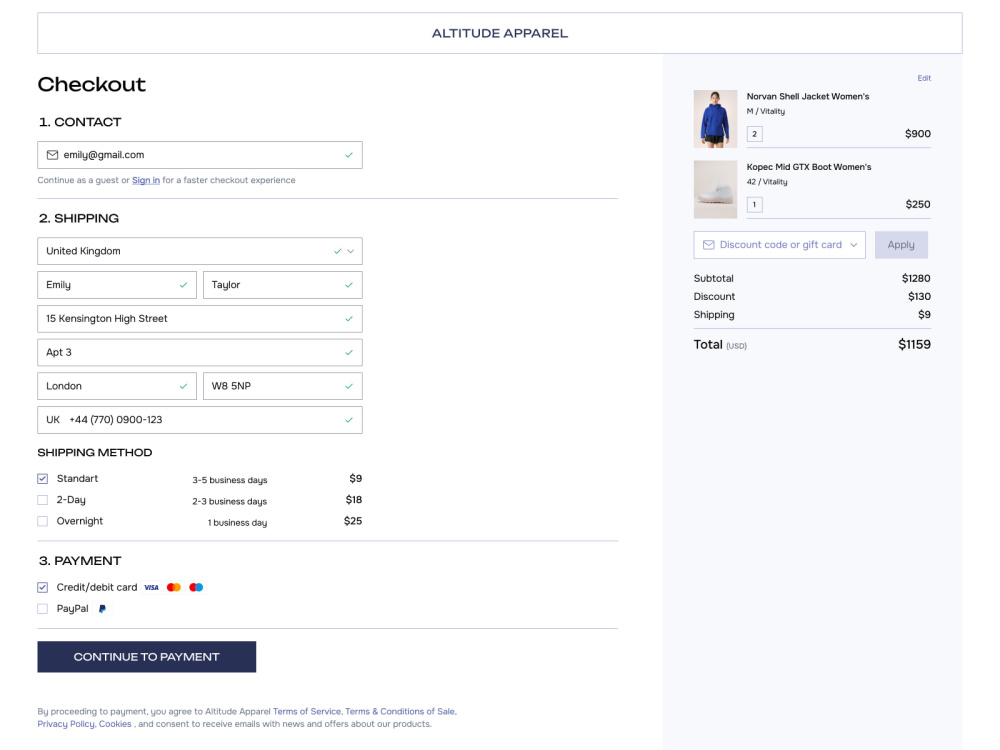
Task: Click the Apt 3 address field
Action: click(200, 353)
